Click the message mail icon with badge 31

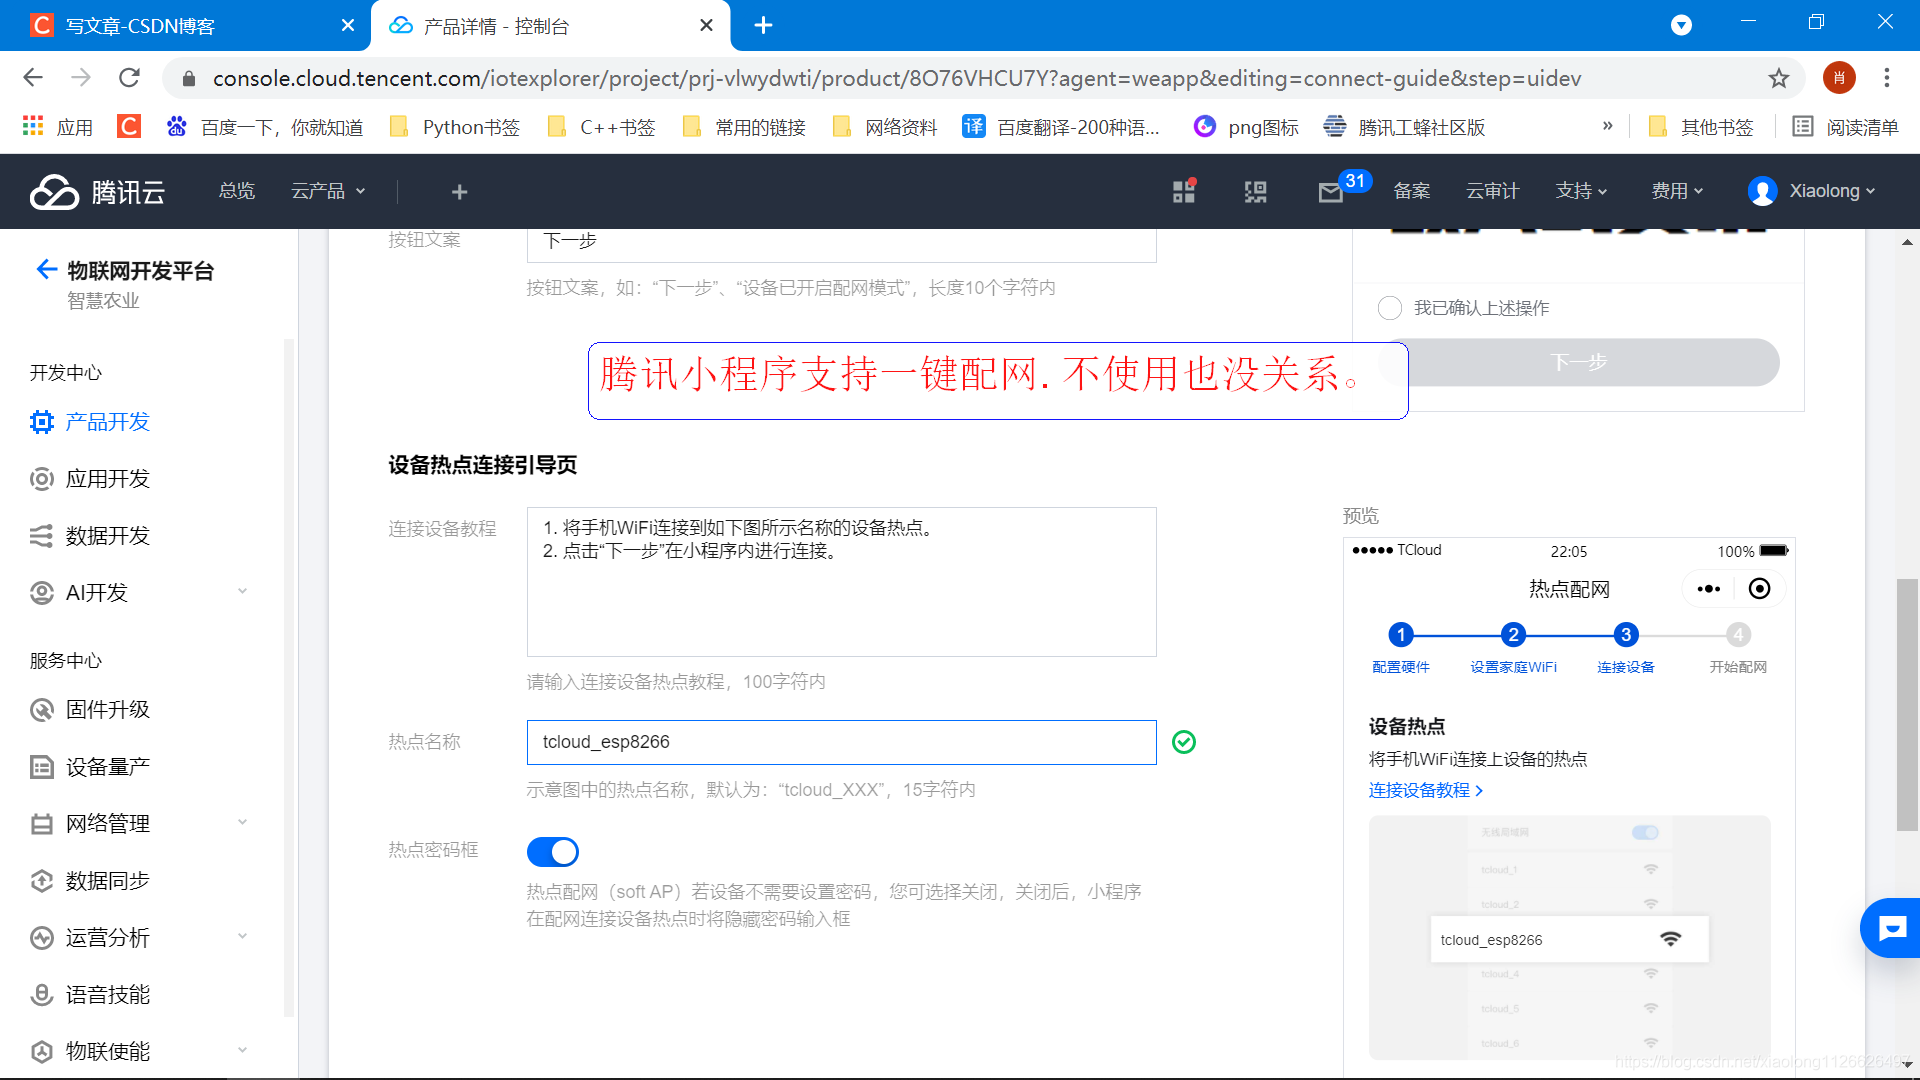pyautogui.click(x=1331, y=192)
